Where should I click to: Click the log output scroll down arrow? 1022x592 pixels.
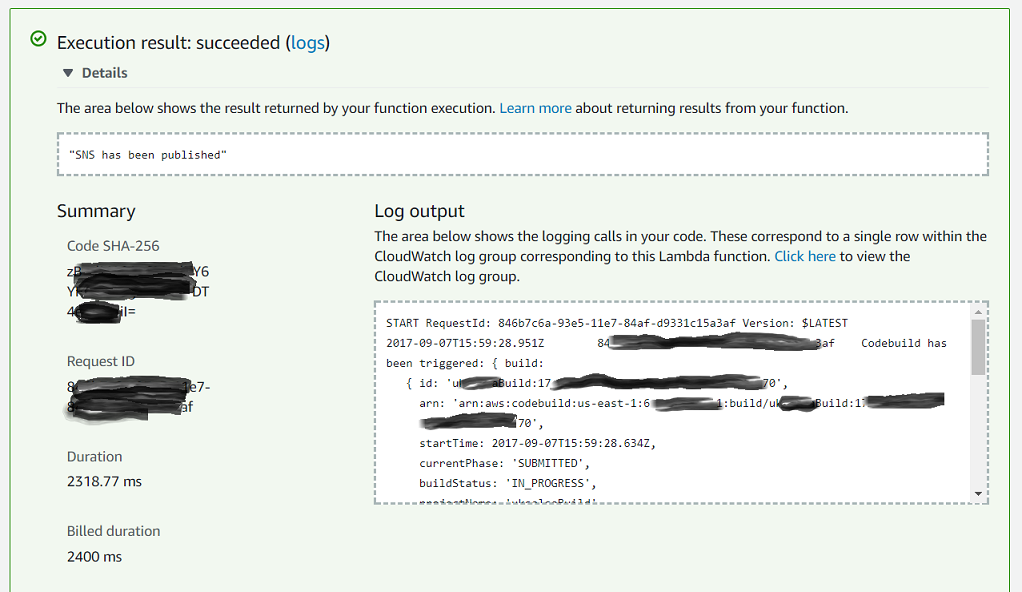pyautogui.click(x=978, y=493)
